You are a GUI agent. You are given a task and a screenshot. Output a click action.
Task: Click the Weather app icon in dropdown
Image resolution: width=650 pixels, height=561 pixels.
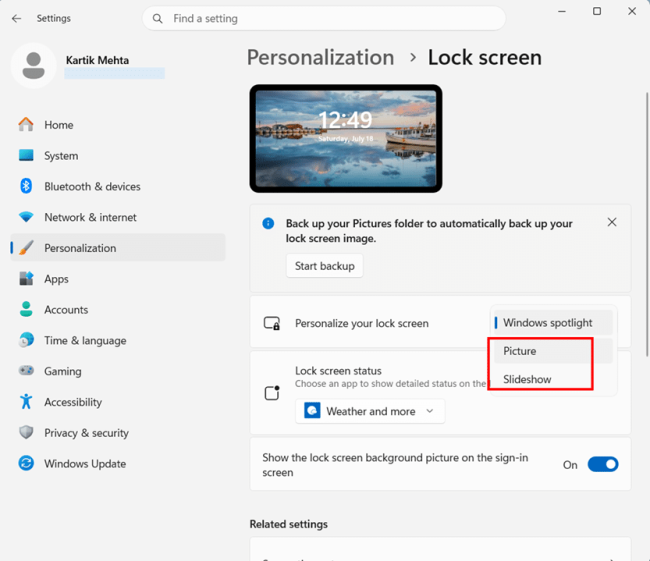(x=312, y=411)
